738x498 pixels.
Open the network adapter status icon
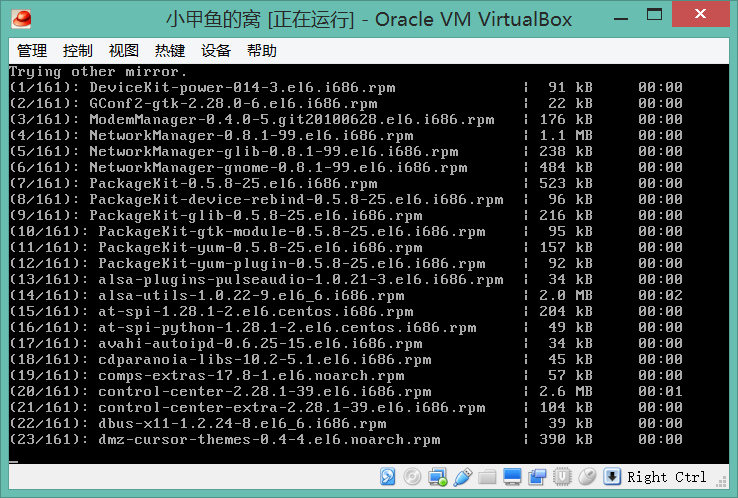(x=437, y=477)
